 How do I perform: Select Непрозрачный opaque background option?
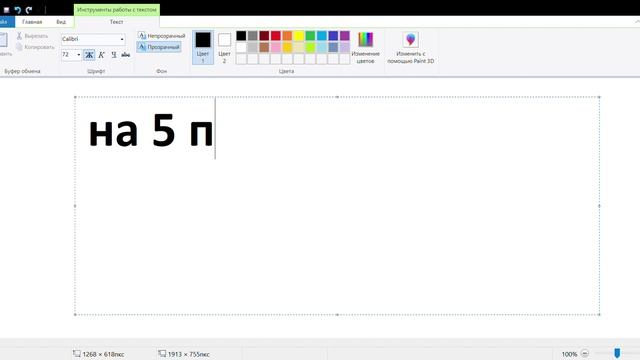[x=162, y=36]
